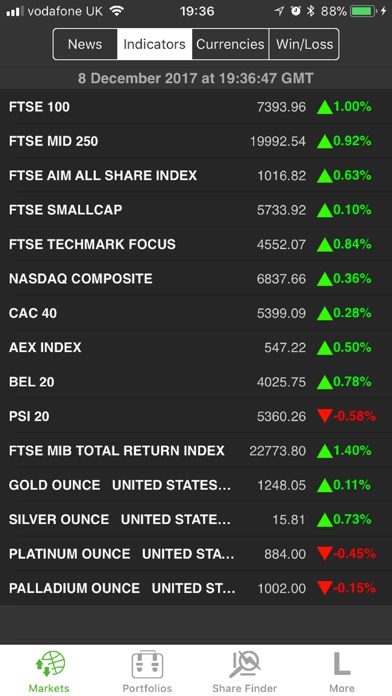Image resolution: width=392 pixels, height=696 pixels.
Task: Select the PALLADIUM OUNCE row
Action: [196, 588]
